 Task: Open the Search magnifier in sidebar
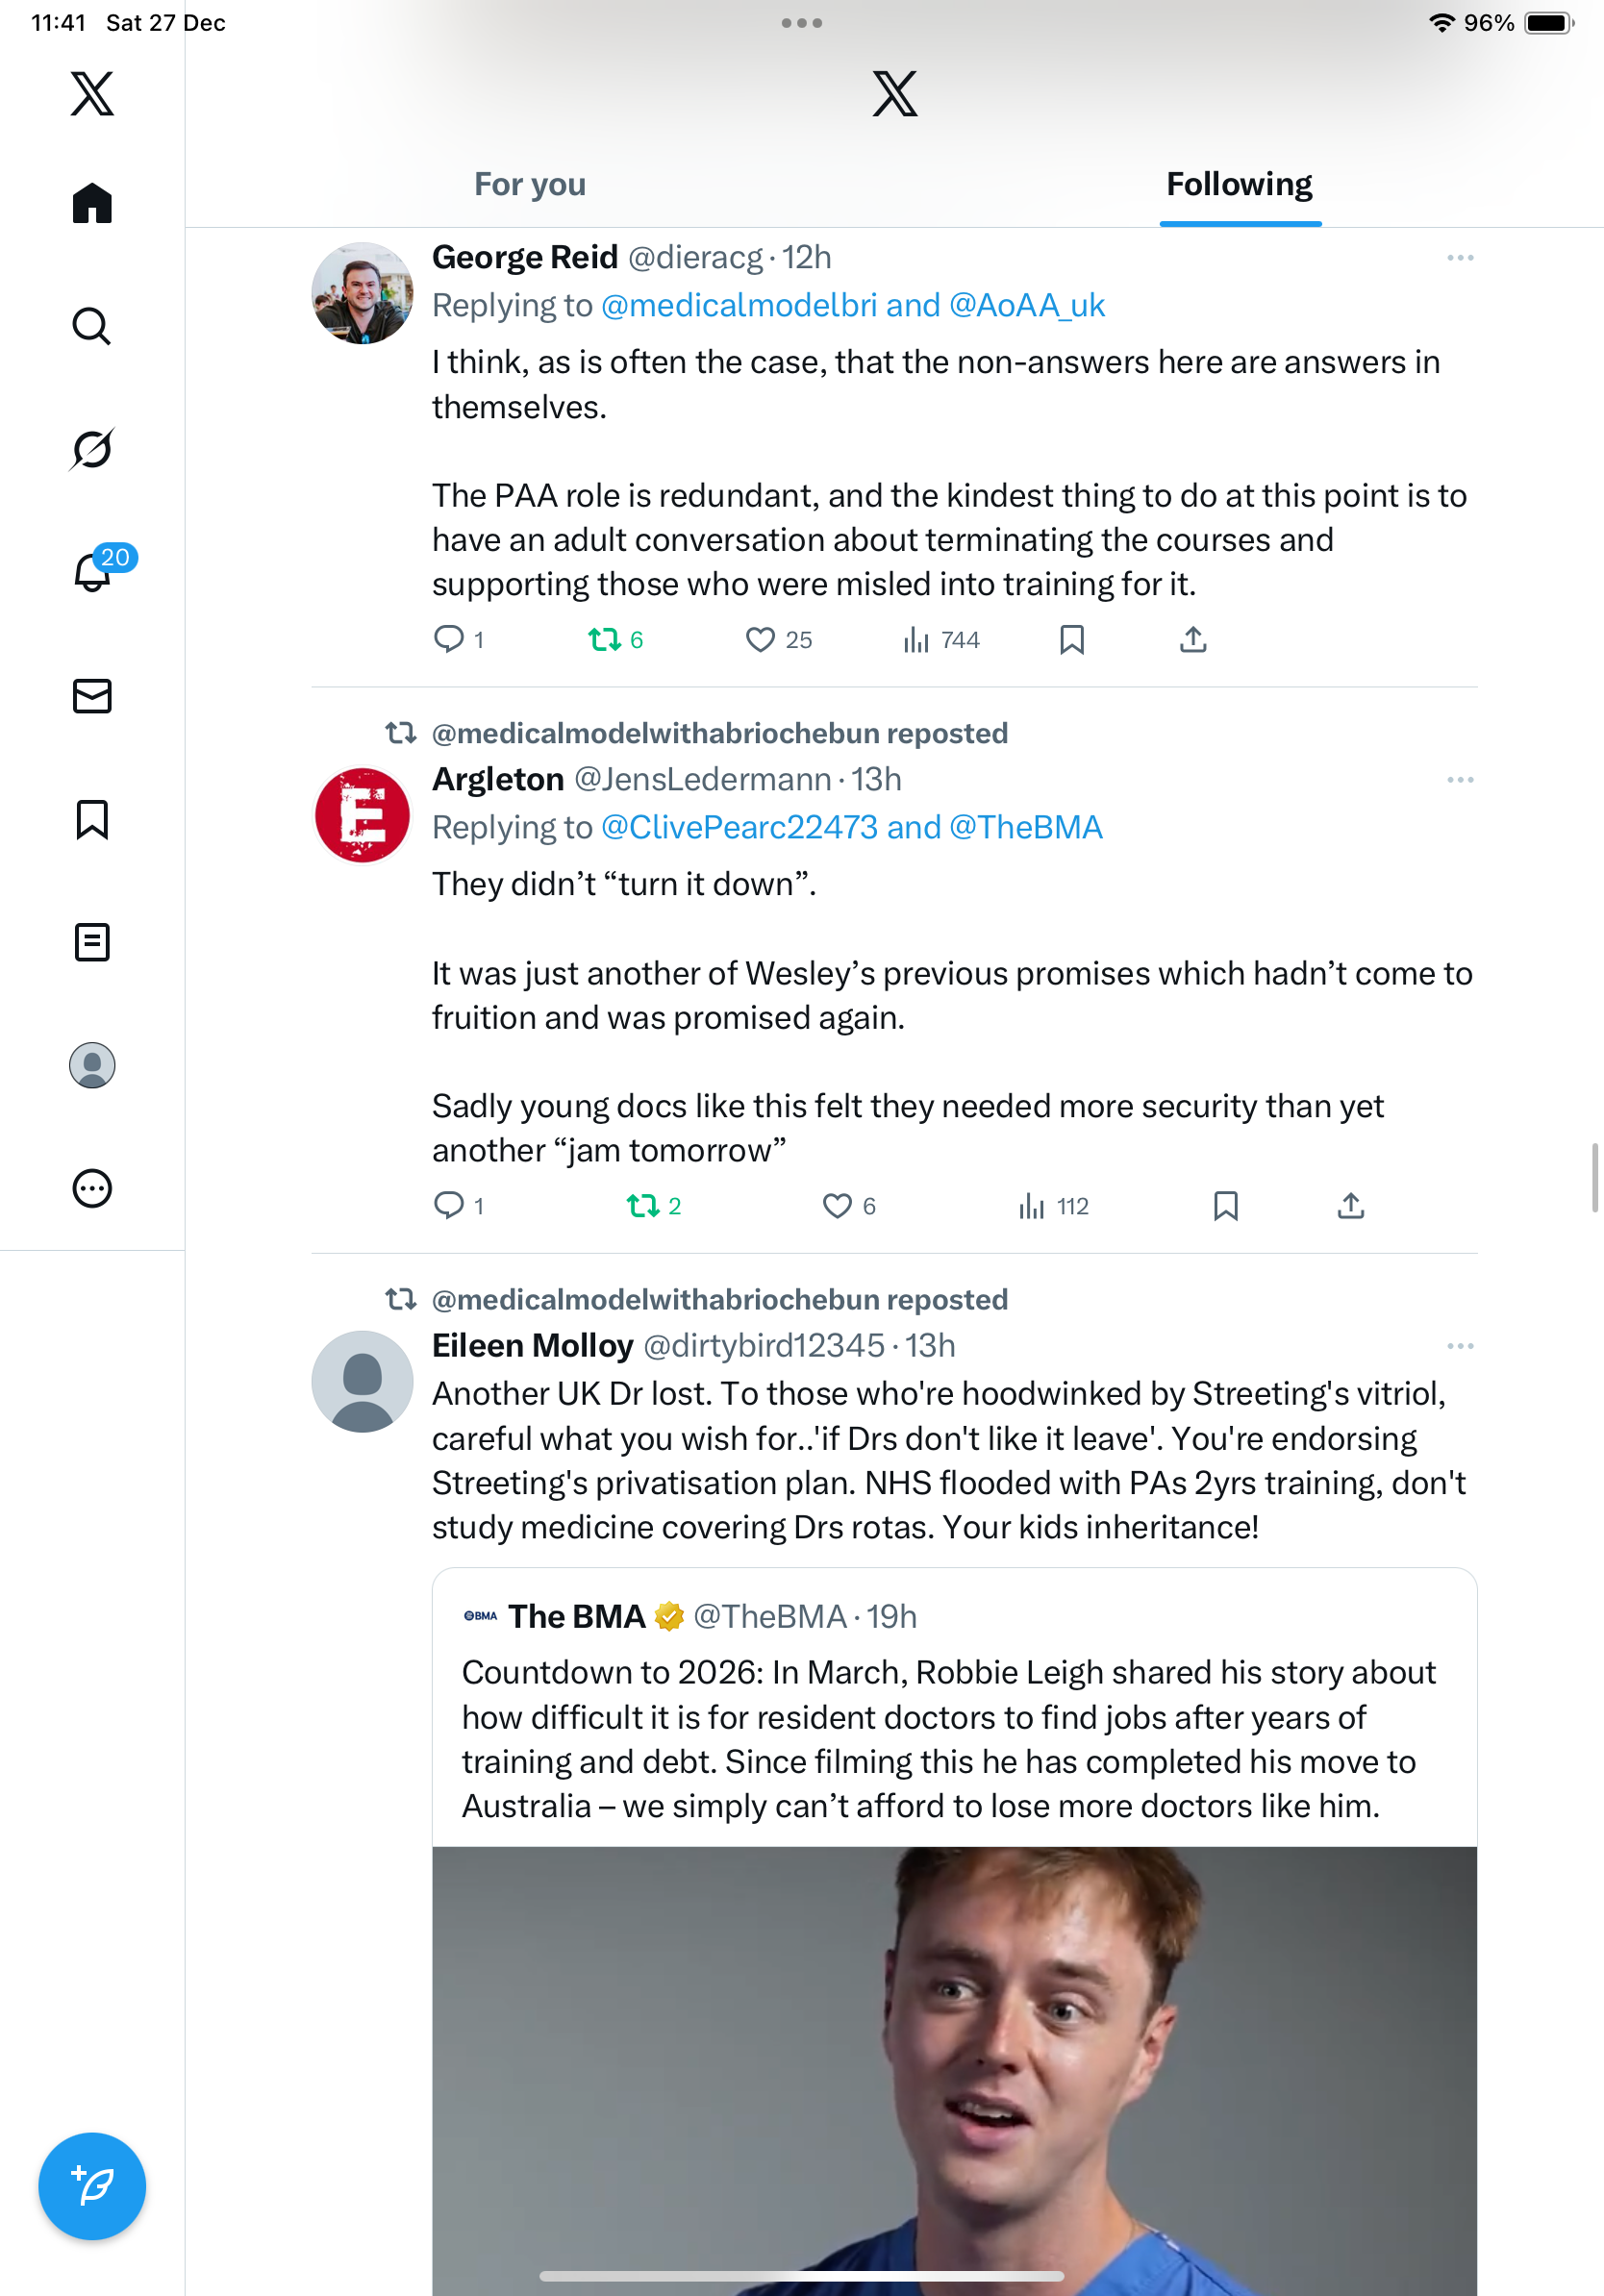[x=92, y=326]
